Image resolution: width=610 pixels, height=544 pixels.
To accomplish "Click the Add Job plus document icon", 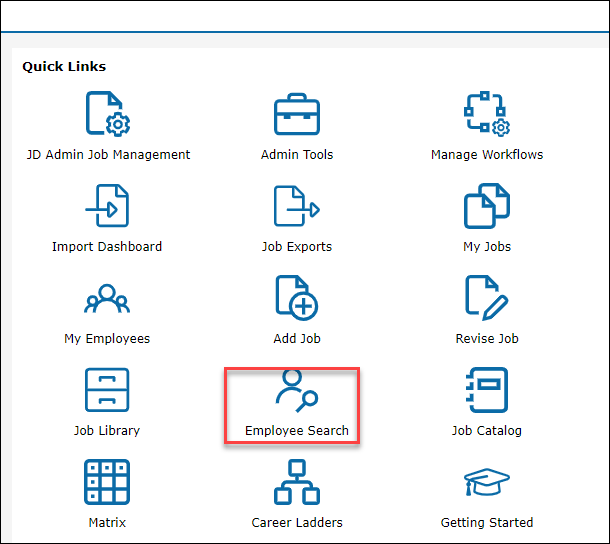I will tap(297, 297).
